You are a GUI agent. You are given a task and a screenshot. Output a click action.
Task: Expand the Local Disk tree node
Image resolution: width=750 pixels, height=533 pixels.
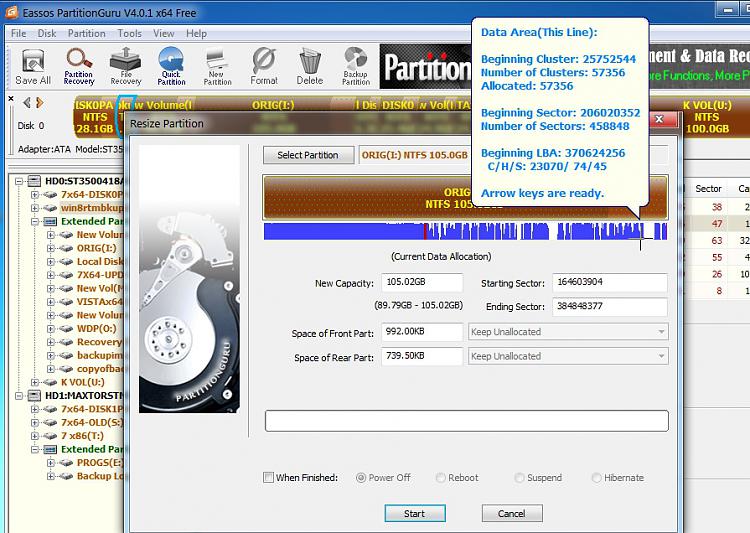pos(51,262)
